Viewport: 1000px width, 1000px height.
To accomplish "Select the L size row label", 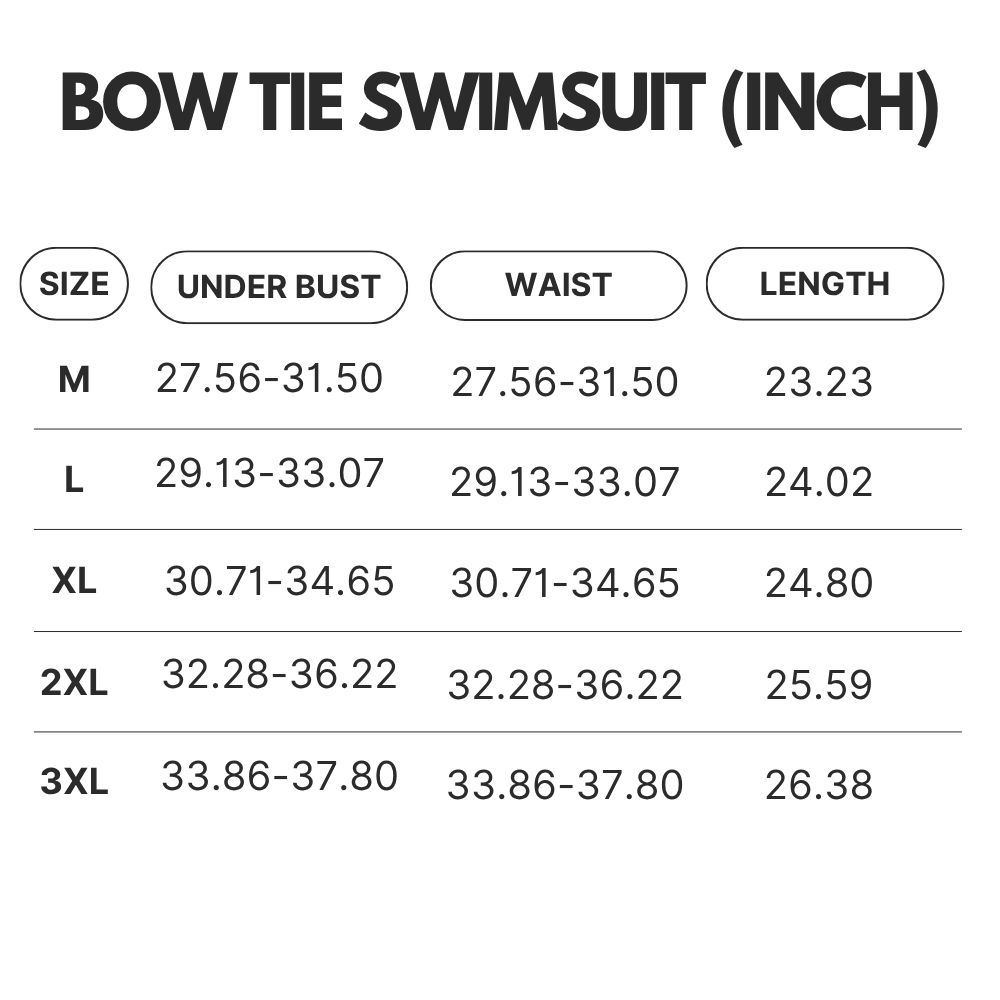I will (74, 480).
